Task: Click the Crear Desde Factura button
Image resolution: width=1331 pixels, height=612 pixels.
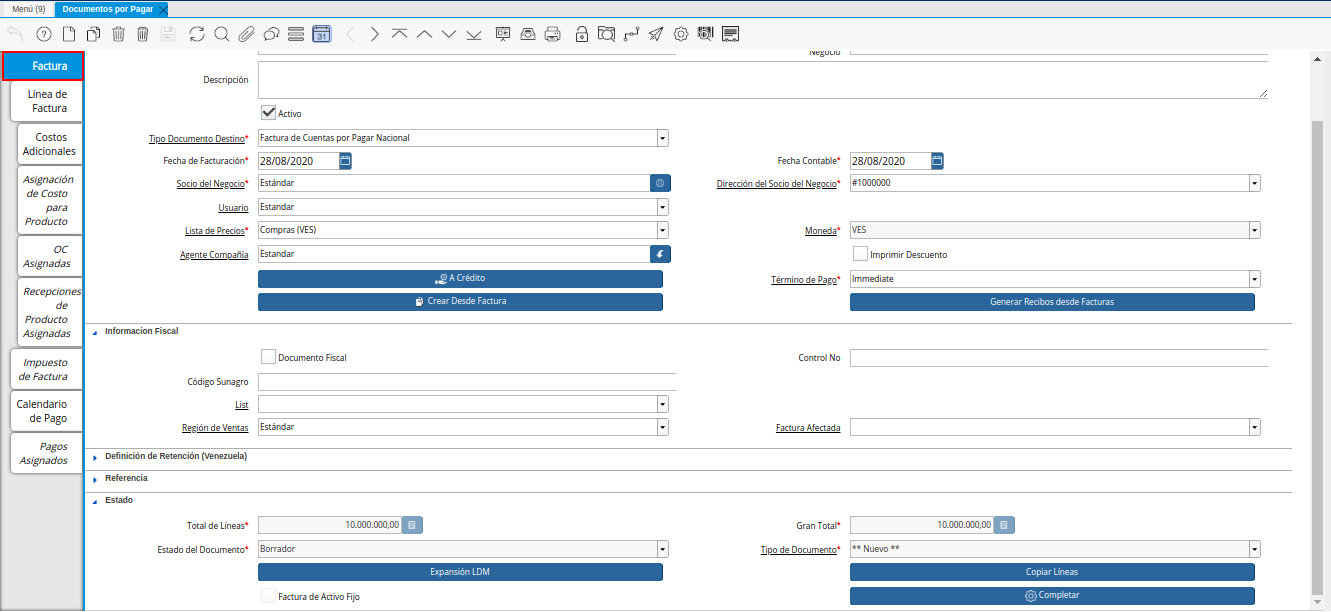Action: (460, 301)
